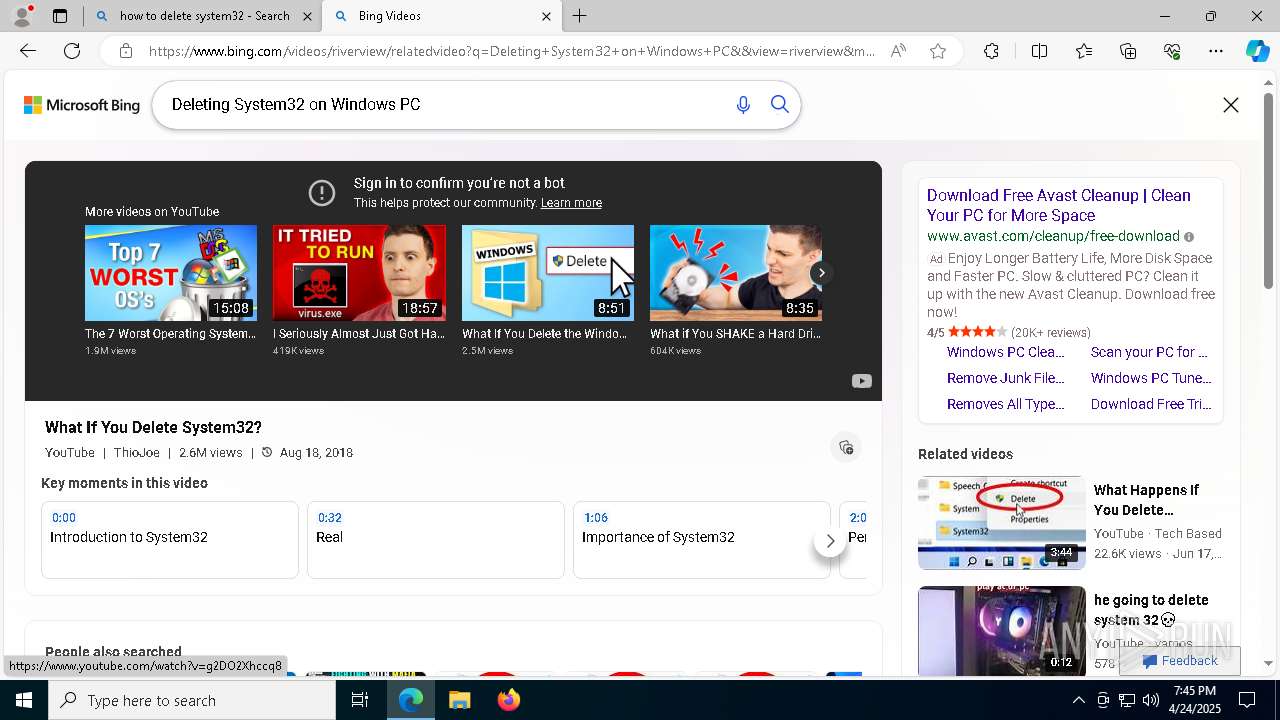This screenshot has height=720, width=1280.
Task: Open the Collections icon
Action: click(x=1128, y=51)
